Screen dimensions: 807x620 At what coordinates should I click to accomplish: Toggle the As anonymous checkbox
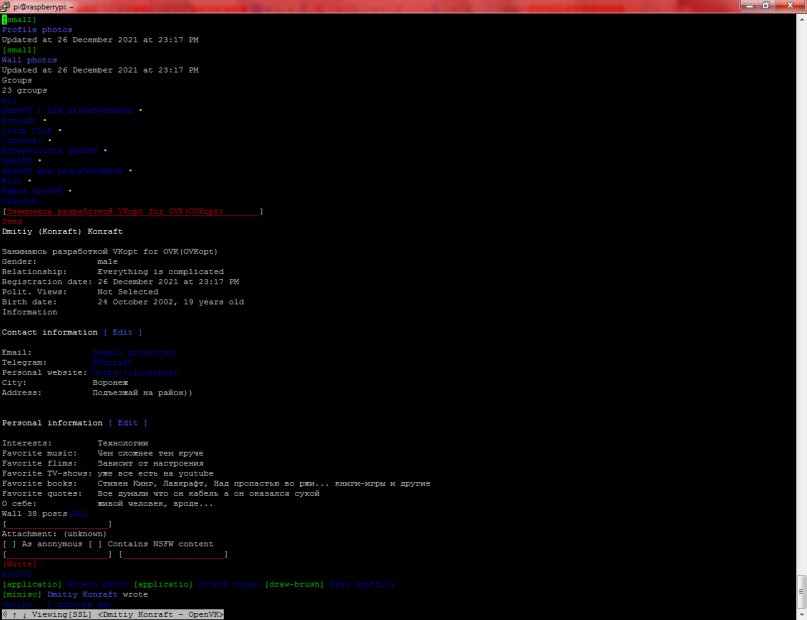pyautogui.click(x=9, y=544)
